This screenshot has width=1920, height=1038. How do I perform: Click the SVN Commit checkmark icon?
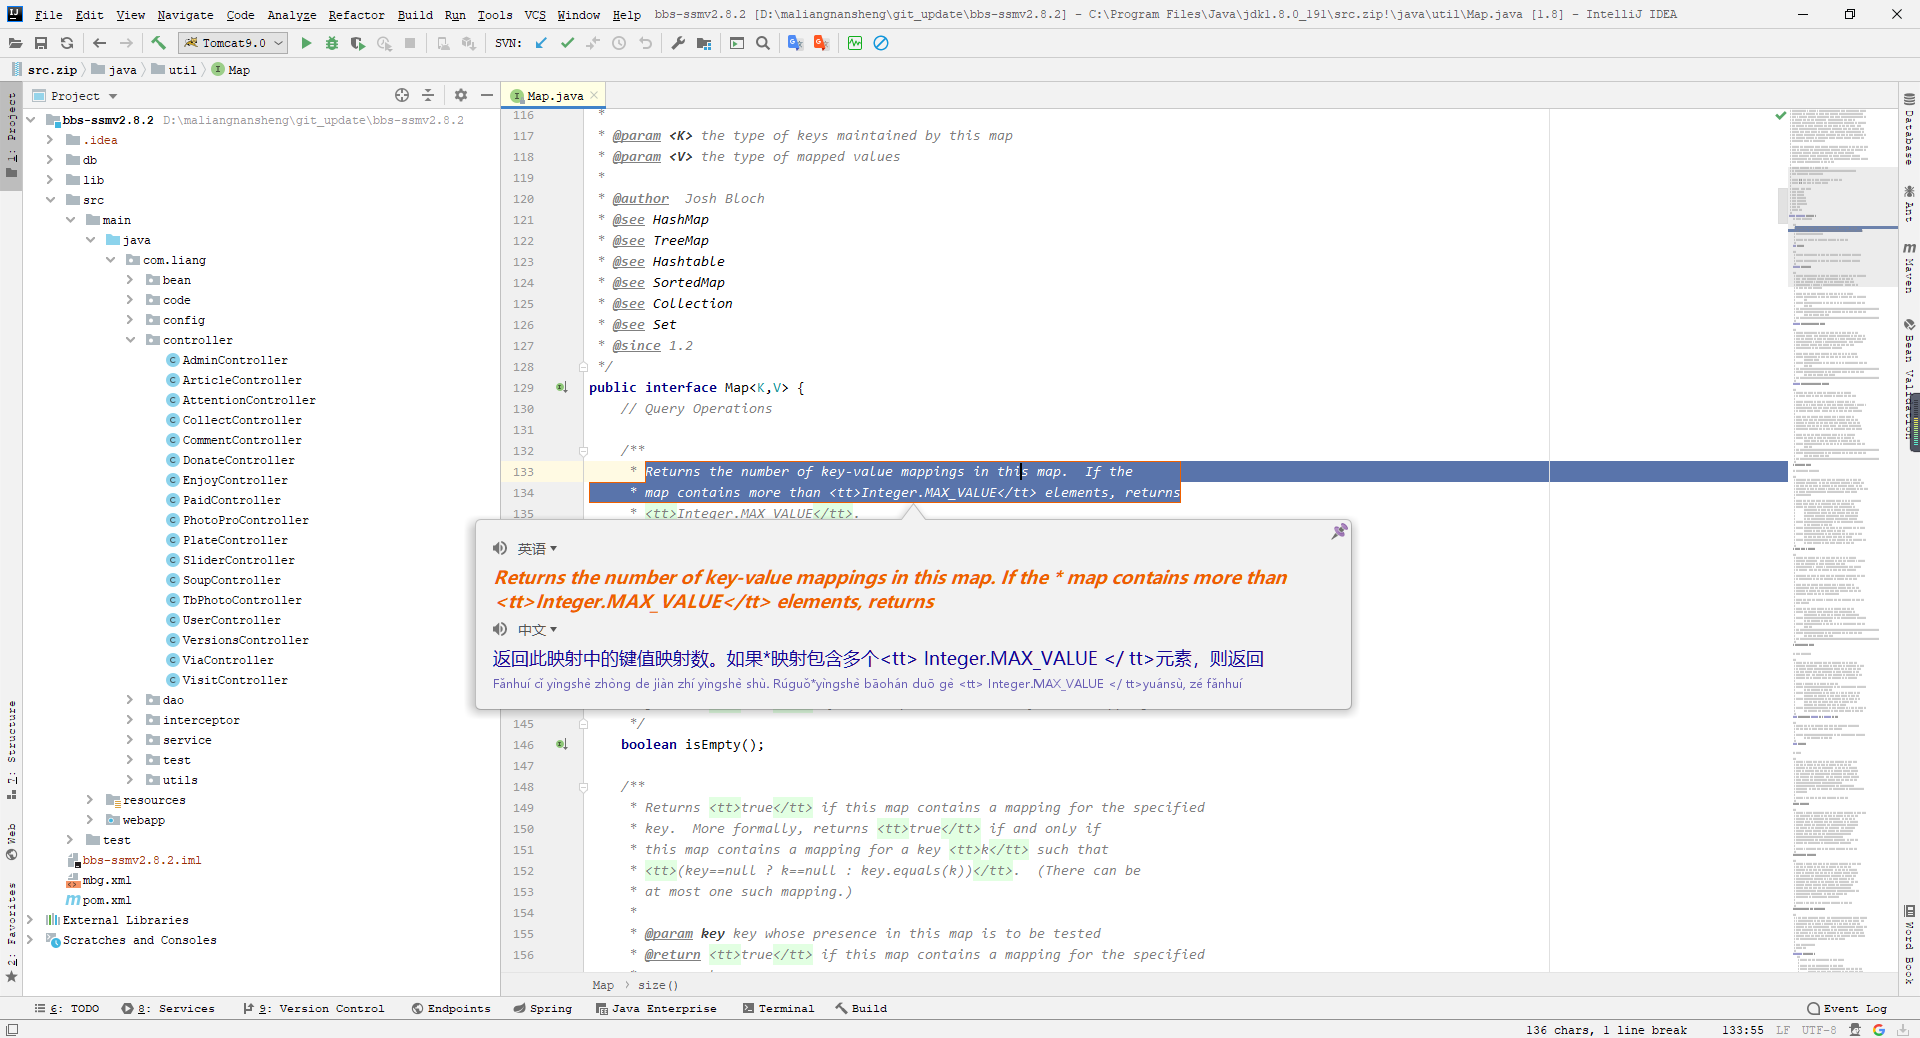pyautogui.click(x=567, y=43)
